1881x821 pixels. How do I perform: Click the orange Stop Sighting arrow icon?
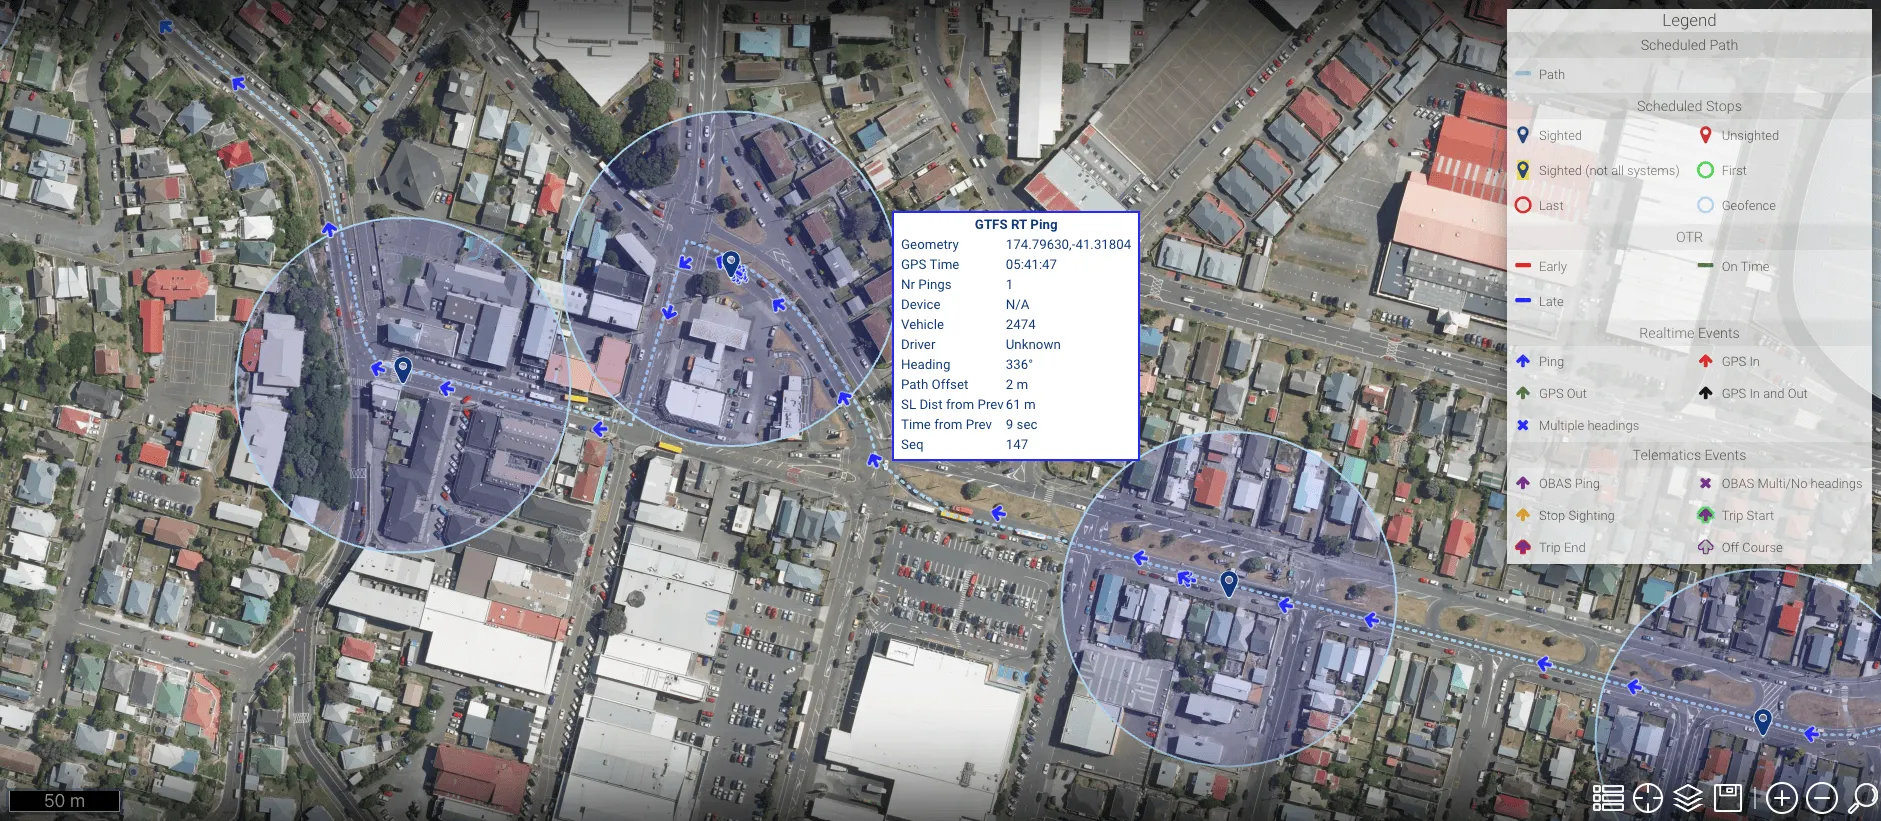tap(1523, 515)
